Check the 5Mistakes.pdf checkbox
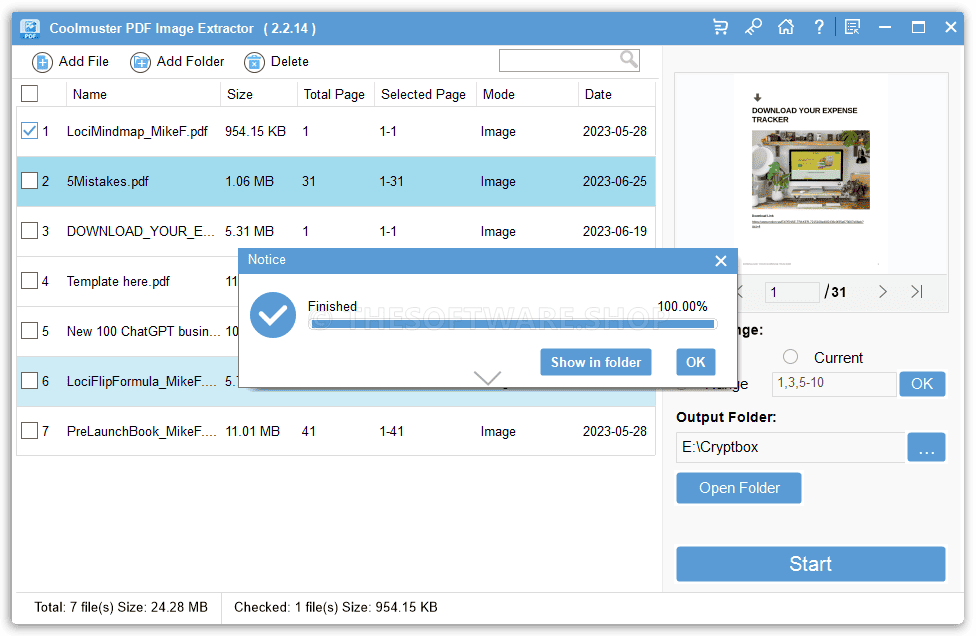The height and width of the screenshot is (636, 976). [29, 180]
